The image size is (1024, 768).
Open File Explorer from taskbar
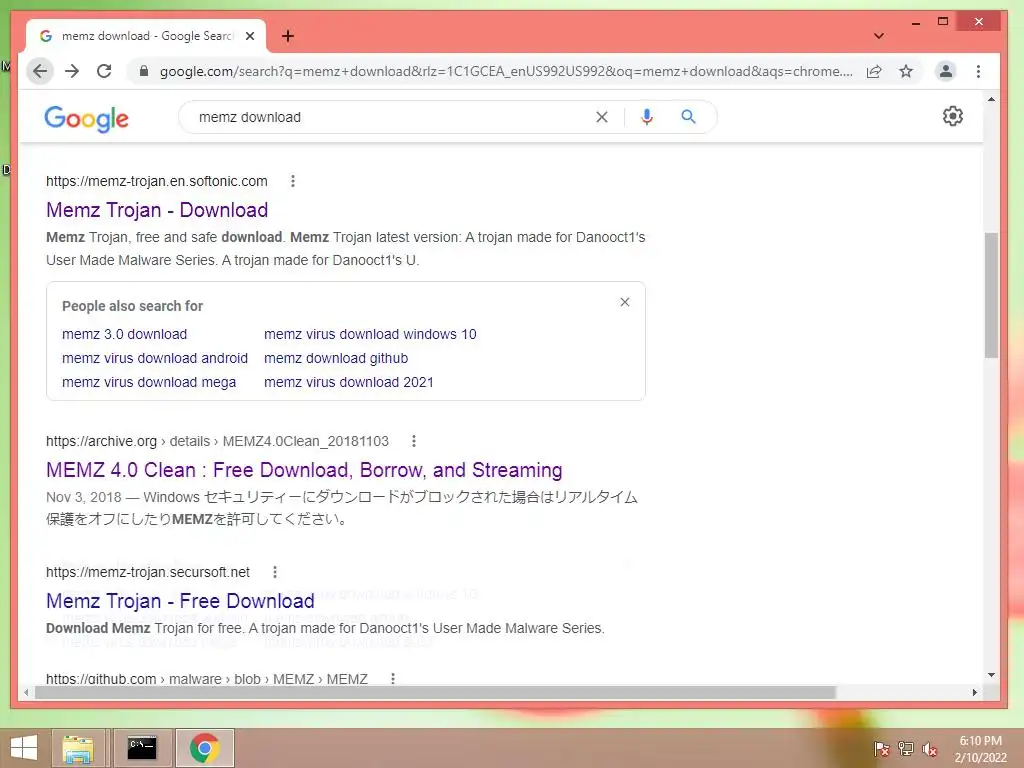[78, 748]
